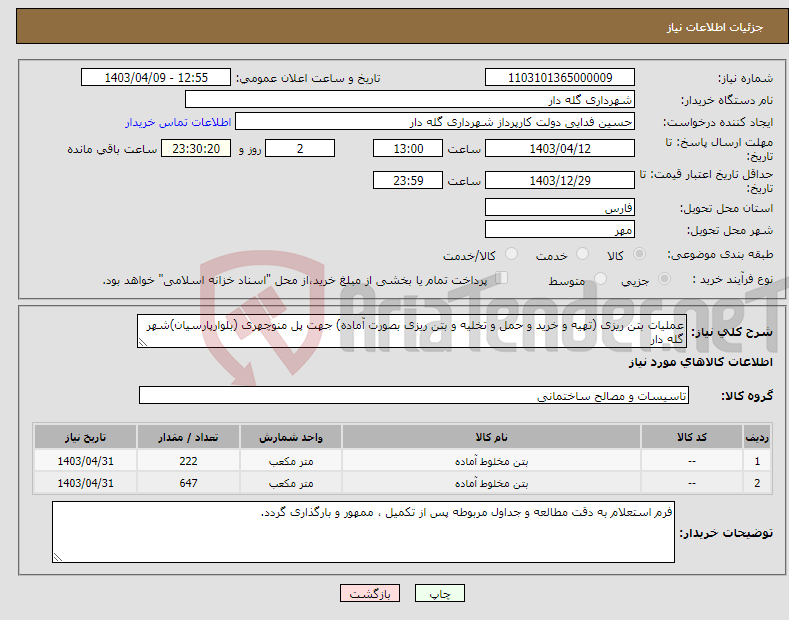Click the اطلاعات کالاهای مورد نیاز heading
789x620 pixels.
click(x=700, y=362)
